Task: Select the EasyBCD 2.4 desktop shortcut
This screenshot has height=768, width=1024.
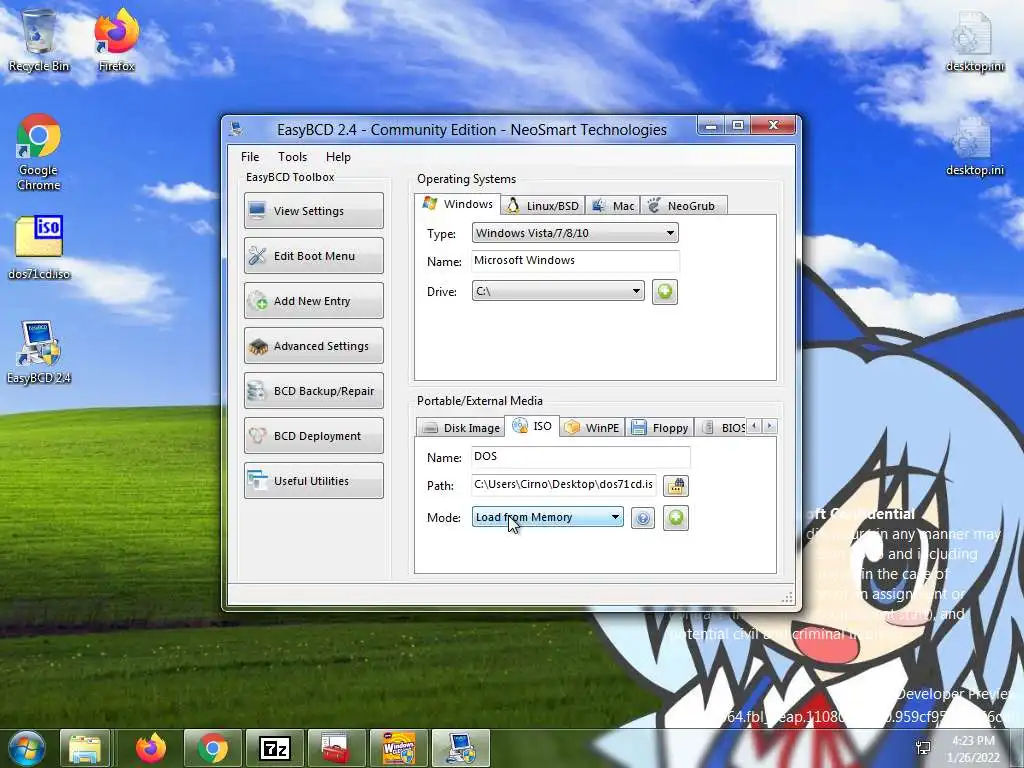Action: coord(39,353)
